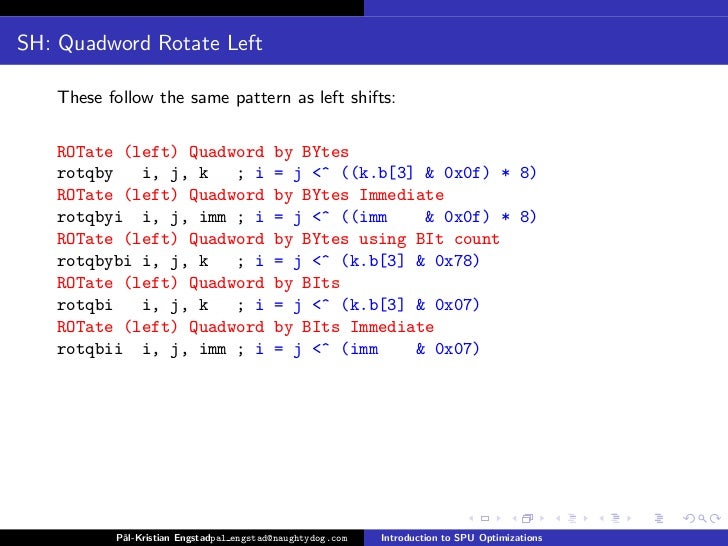Click the 'rotqbi' instruction mnemonic
The height and width of the screenshot is (546, 728).
tap(84, 306)
